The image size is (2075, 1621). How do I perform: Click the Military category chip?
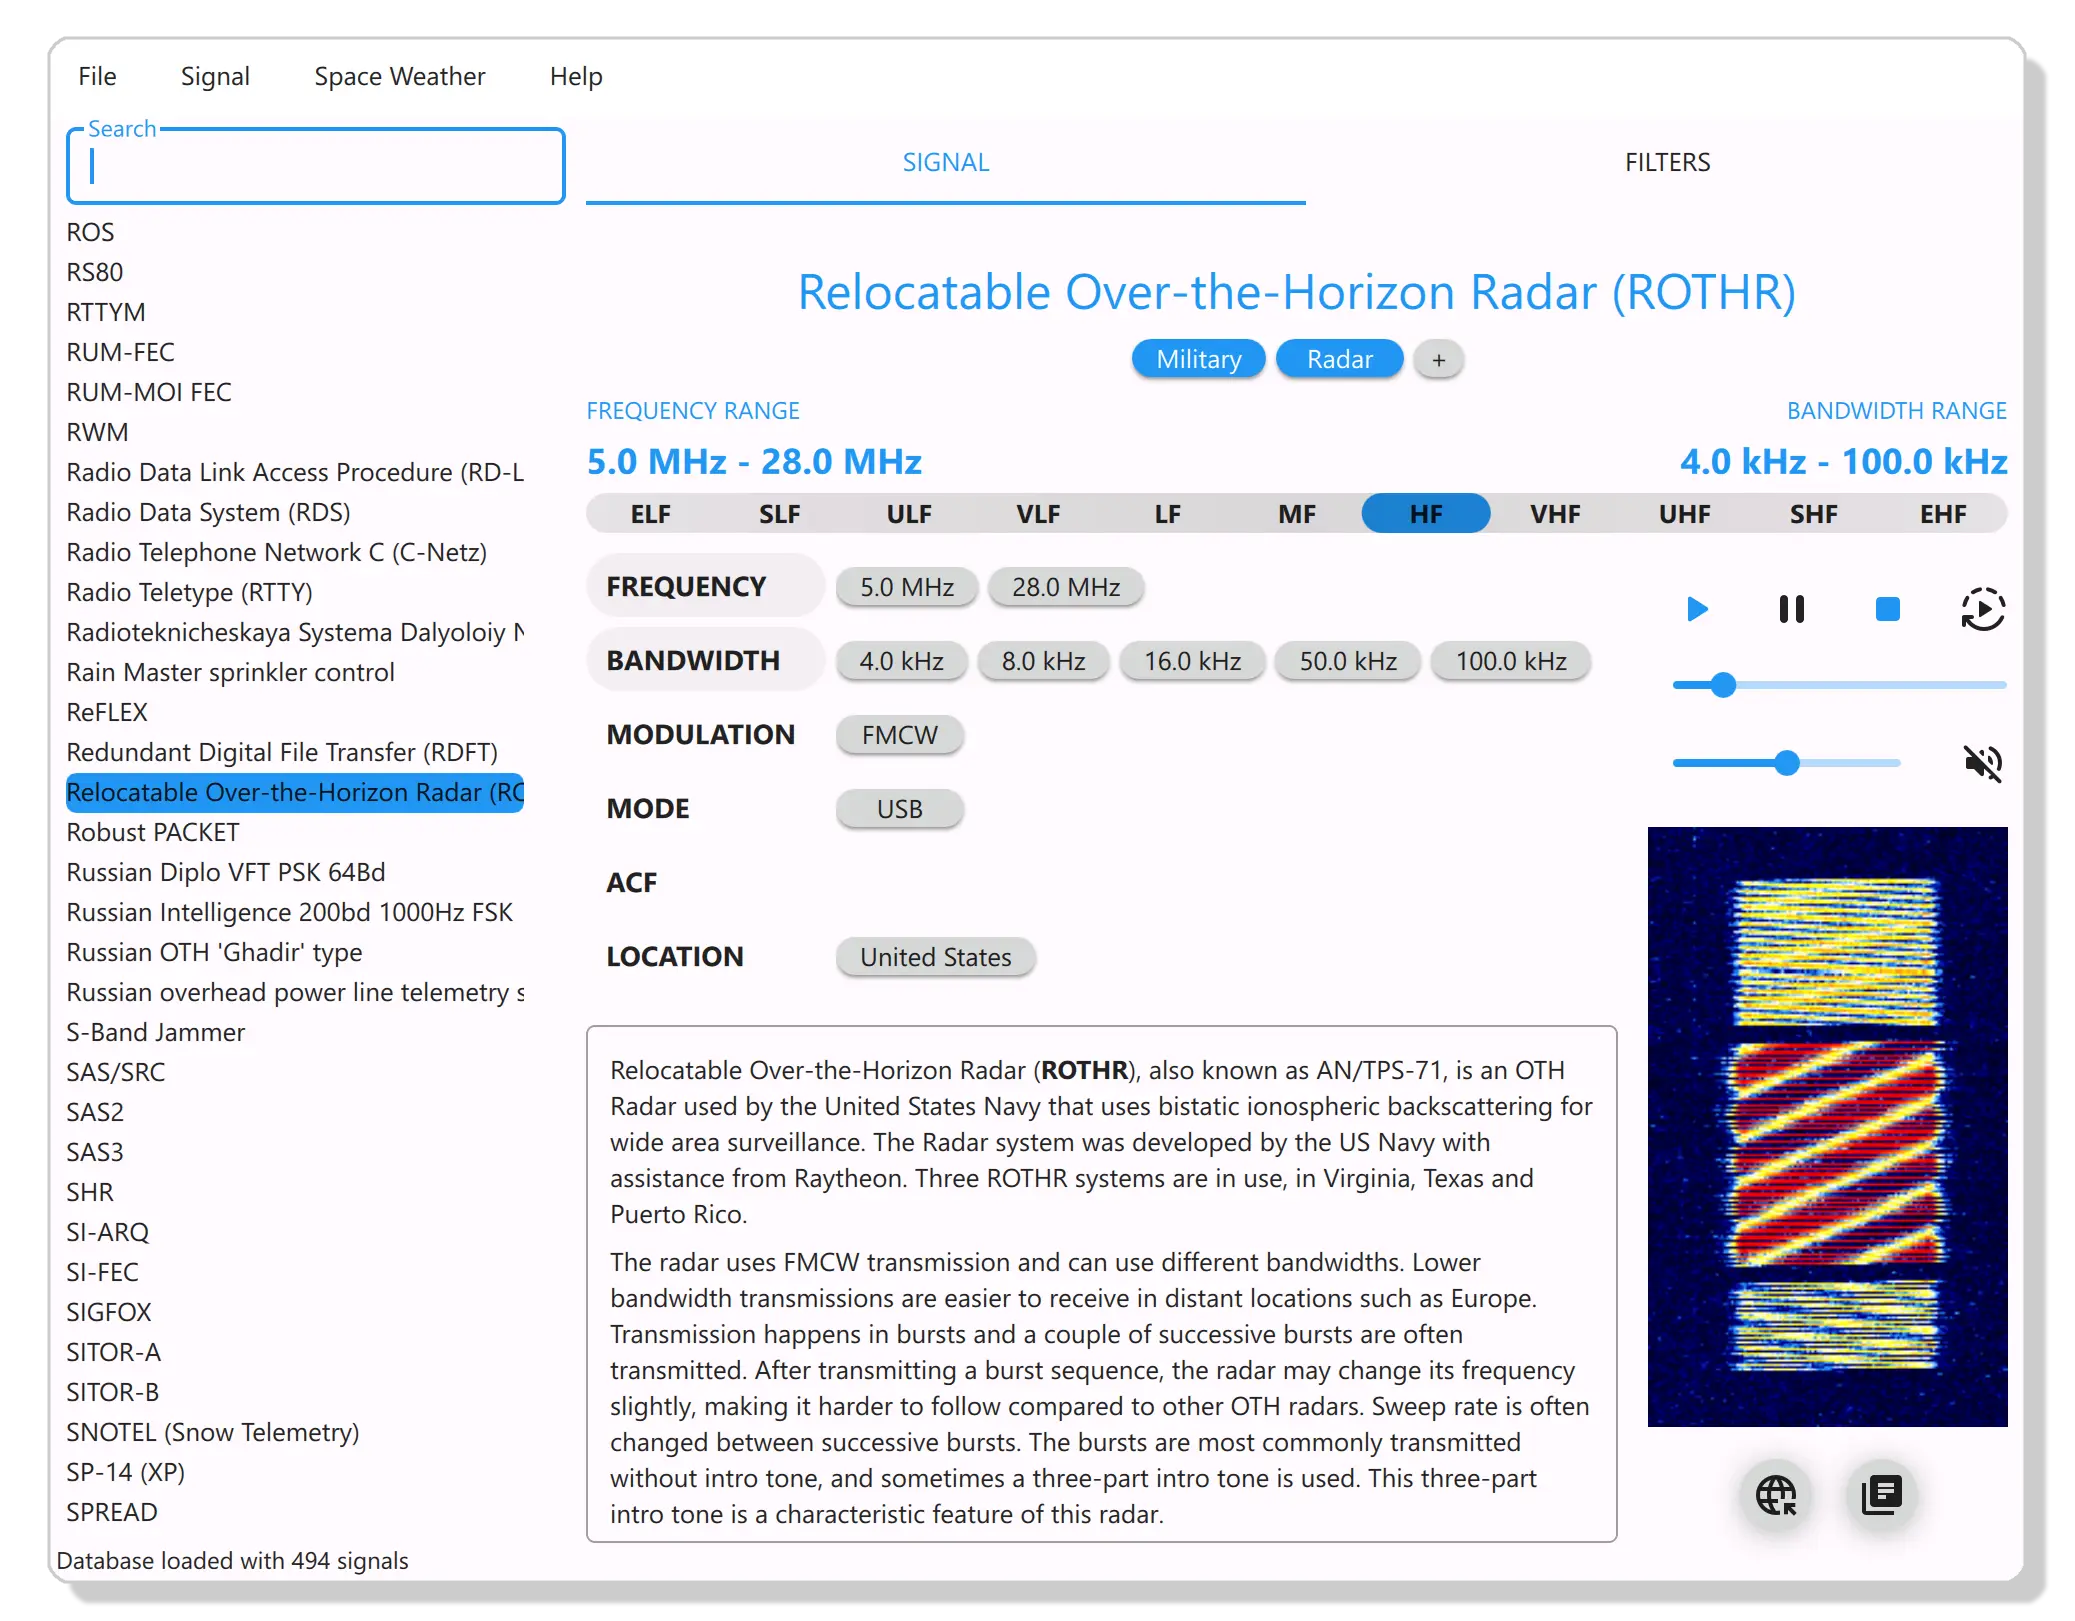1198,359
